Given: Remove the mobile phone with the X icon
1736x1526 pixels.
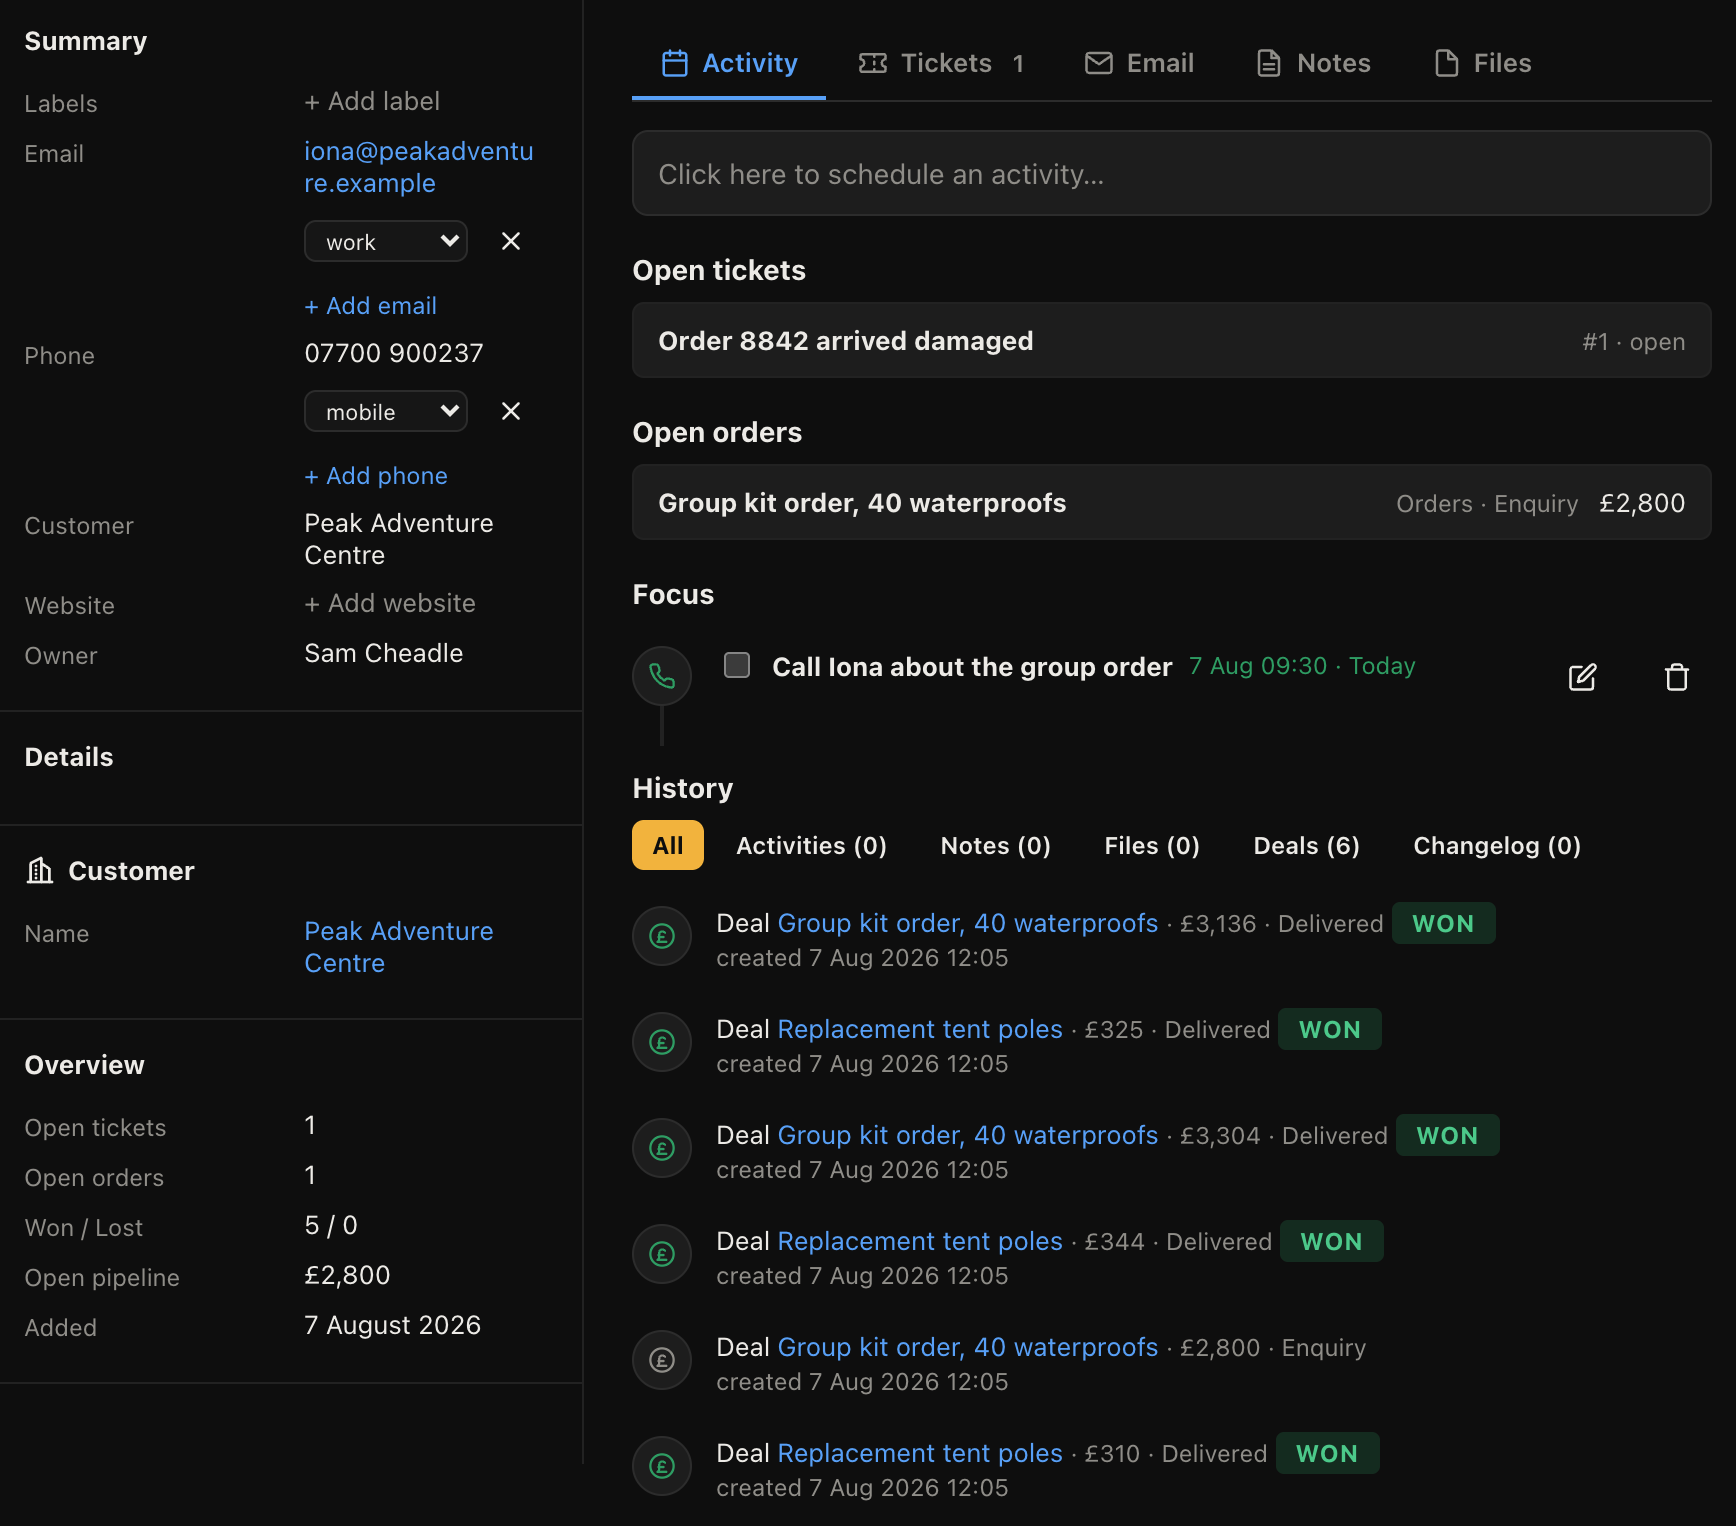Looking at the screenshot, I should 511,411.
